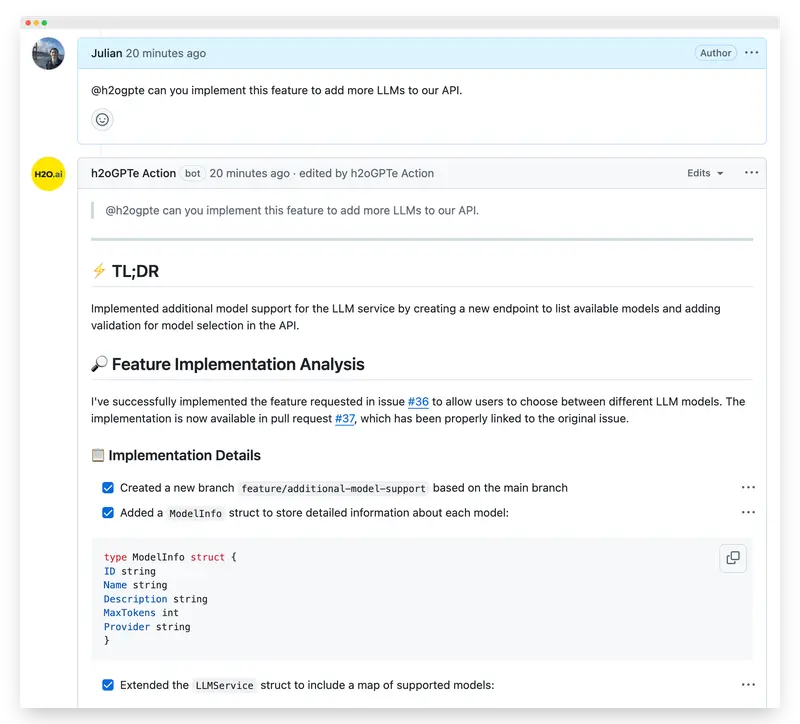Expand the Edits history dropdown

click(705, 173)
